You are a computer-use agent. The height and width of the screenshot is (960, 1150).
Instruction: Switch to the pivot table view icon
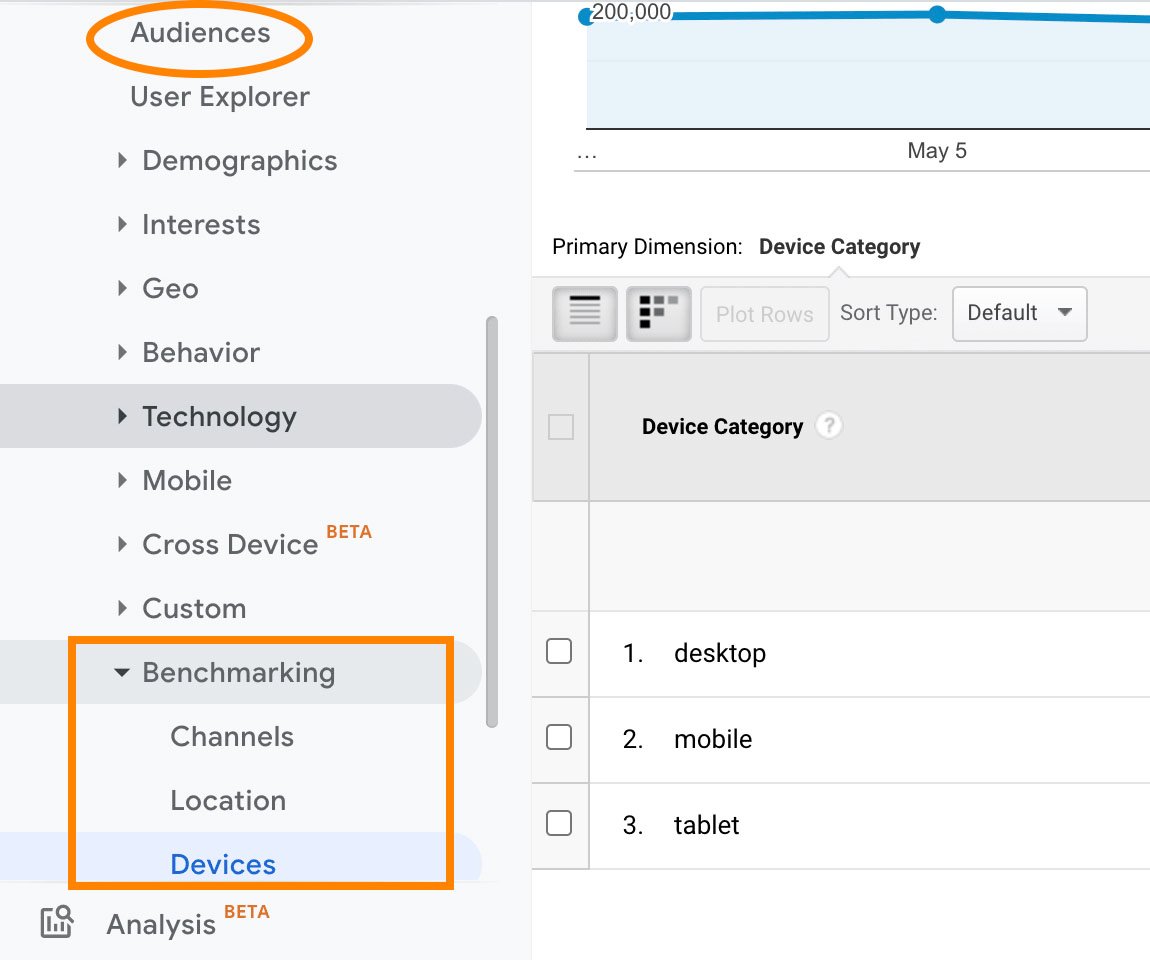tap(658, 313)
